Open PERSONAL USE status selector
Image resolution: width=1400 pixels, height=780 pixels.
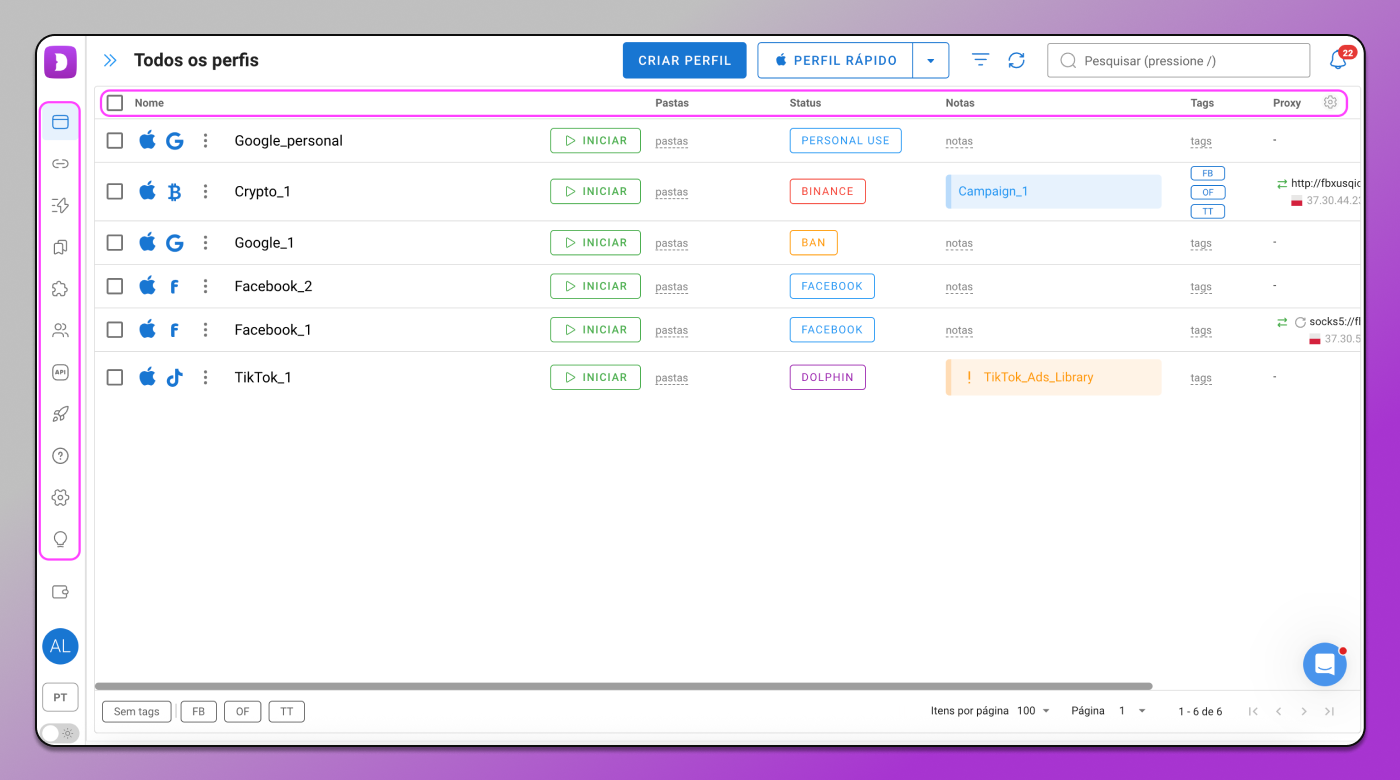click(845, 141)
